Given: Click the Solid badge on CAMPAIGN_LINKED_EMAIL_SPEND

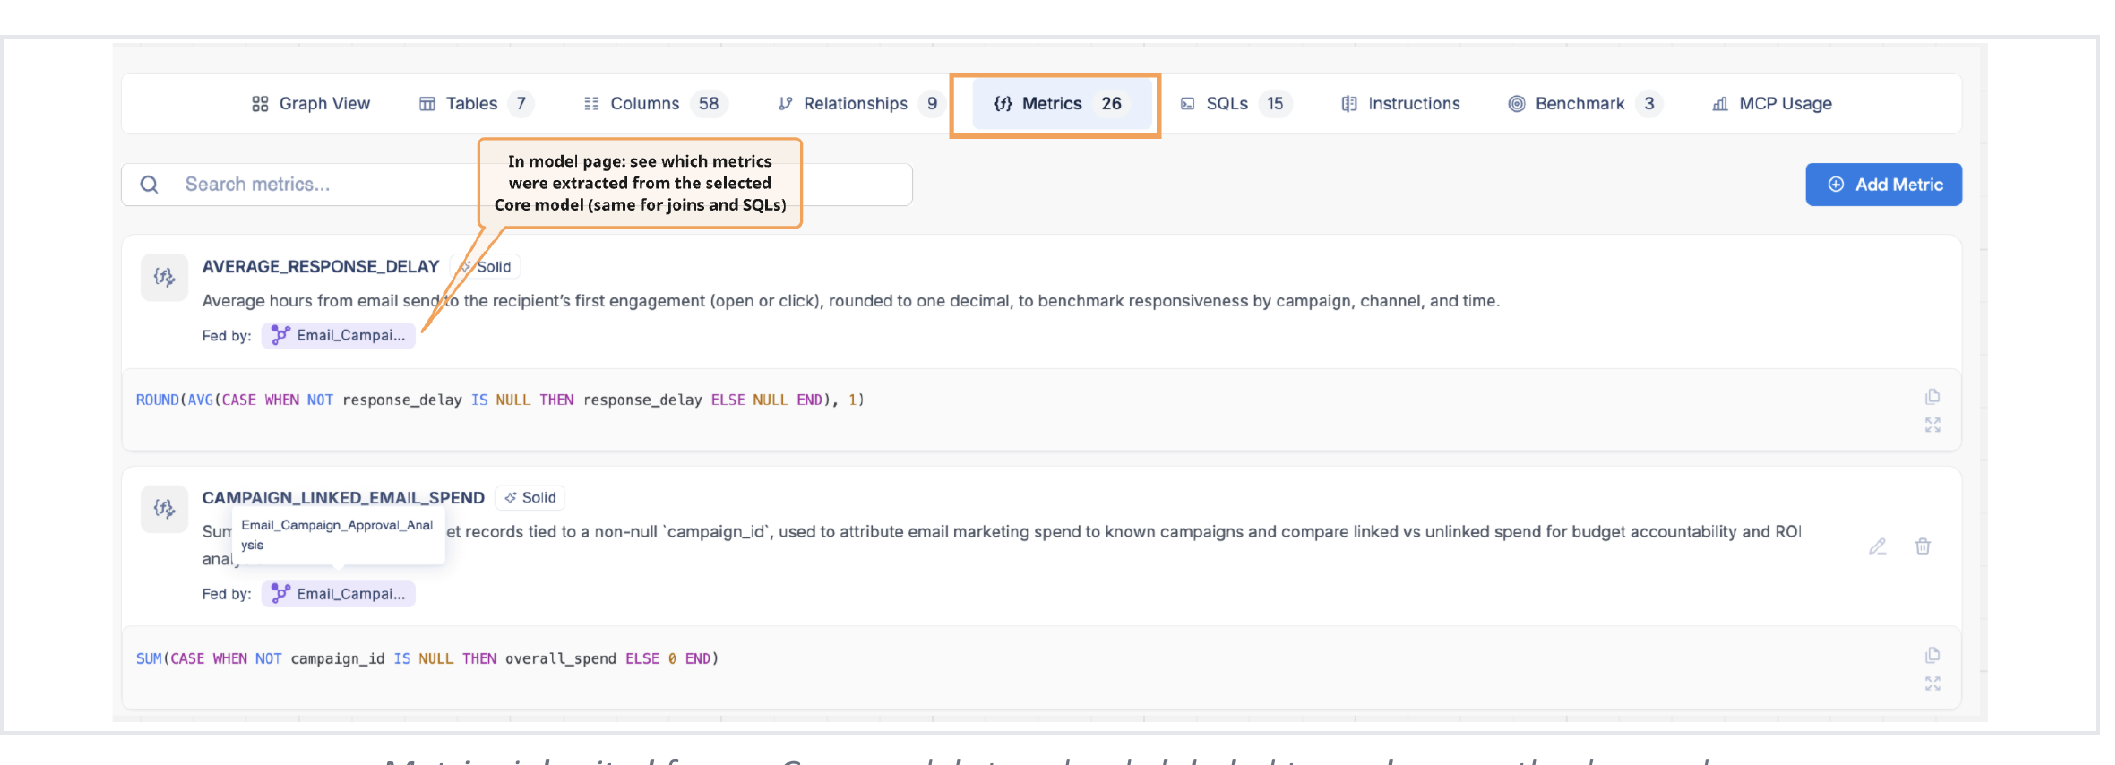Looking at the screenshot, I should point(530,498).
